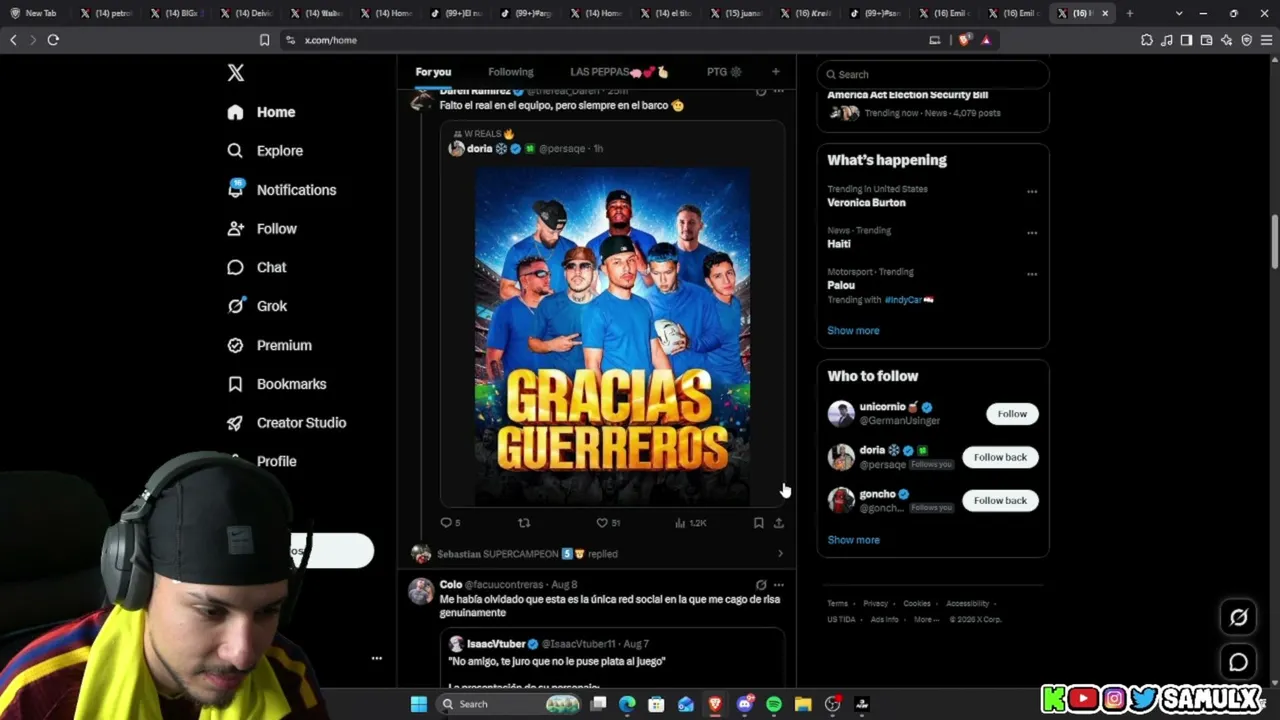This screenshot has width=1280, height=720.
Task: Show more Who to follow suggestions
Action: tap(853, 540)
